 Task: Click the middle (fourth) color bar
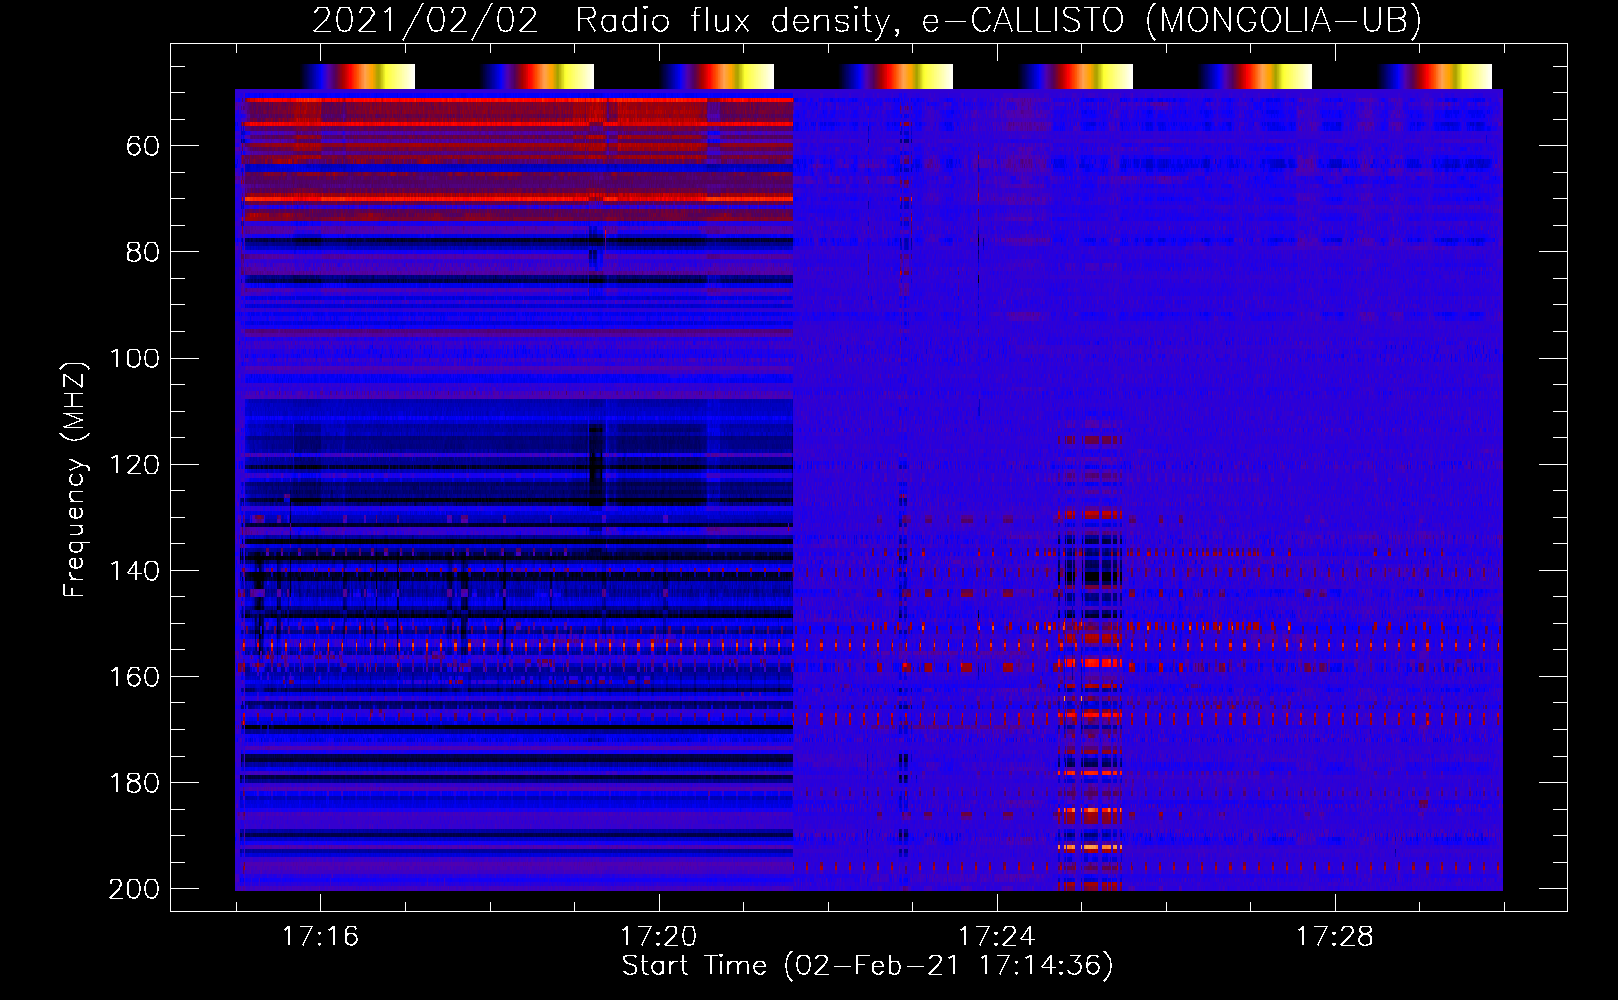(897, 76)
